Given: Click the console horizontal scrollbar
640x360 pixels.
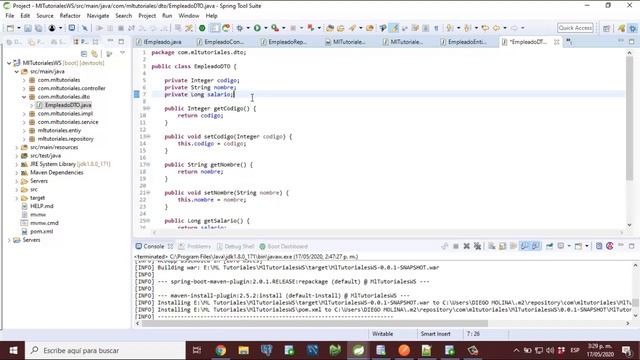Looking at the screenshot, I should [x=314, y=323].
